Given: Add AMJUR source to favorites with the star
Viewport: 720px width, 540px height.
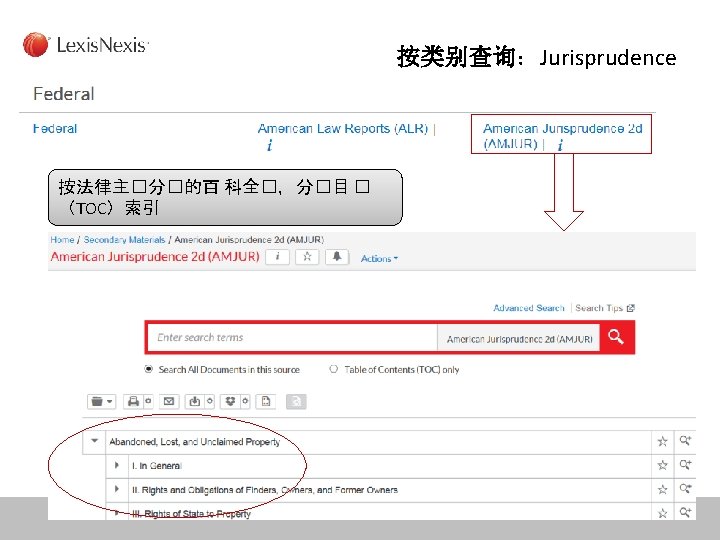Looking at the screenshot, I should [x=307, y=257].
